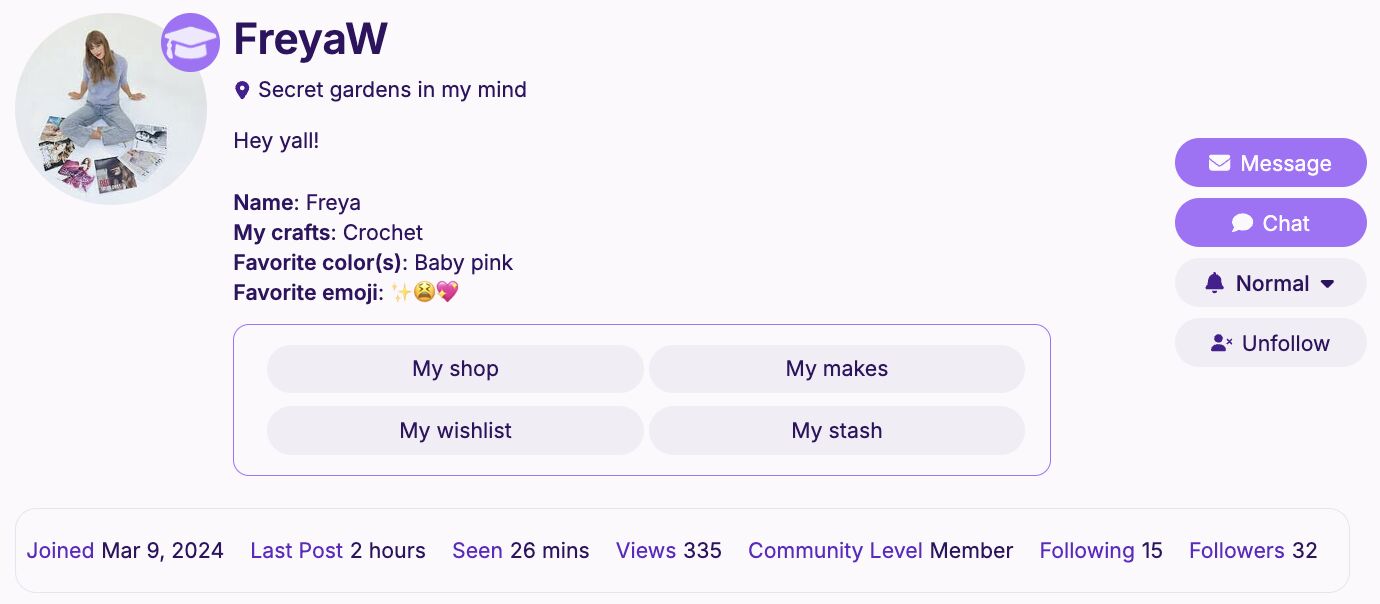Viewport: 1380px width, 604px height.
Task: Open the My wishlist link
Action: tap(455, 431)
